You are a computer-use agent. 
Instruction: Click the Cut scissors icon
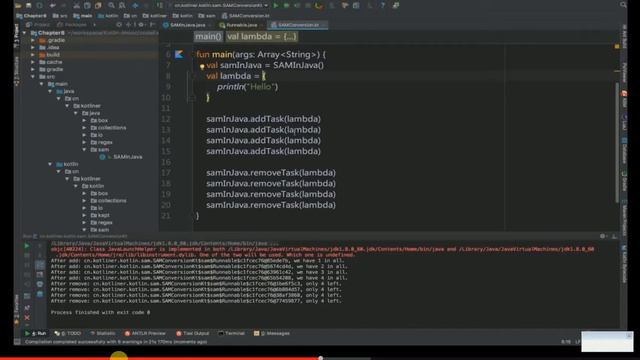tap(76, 5)
